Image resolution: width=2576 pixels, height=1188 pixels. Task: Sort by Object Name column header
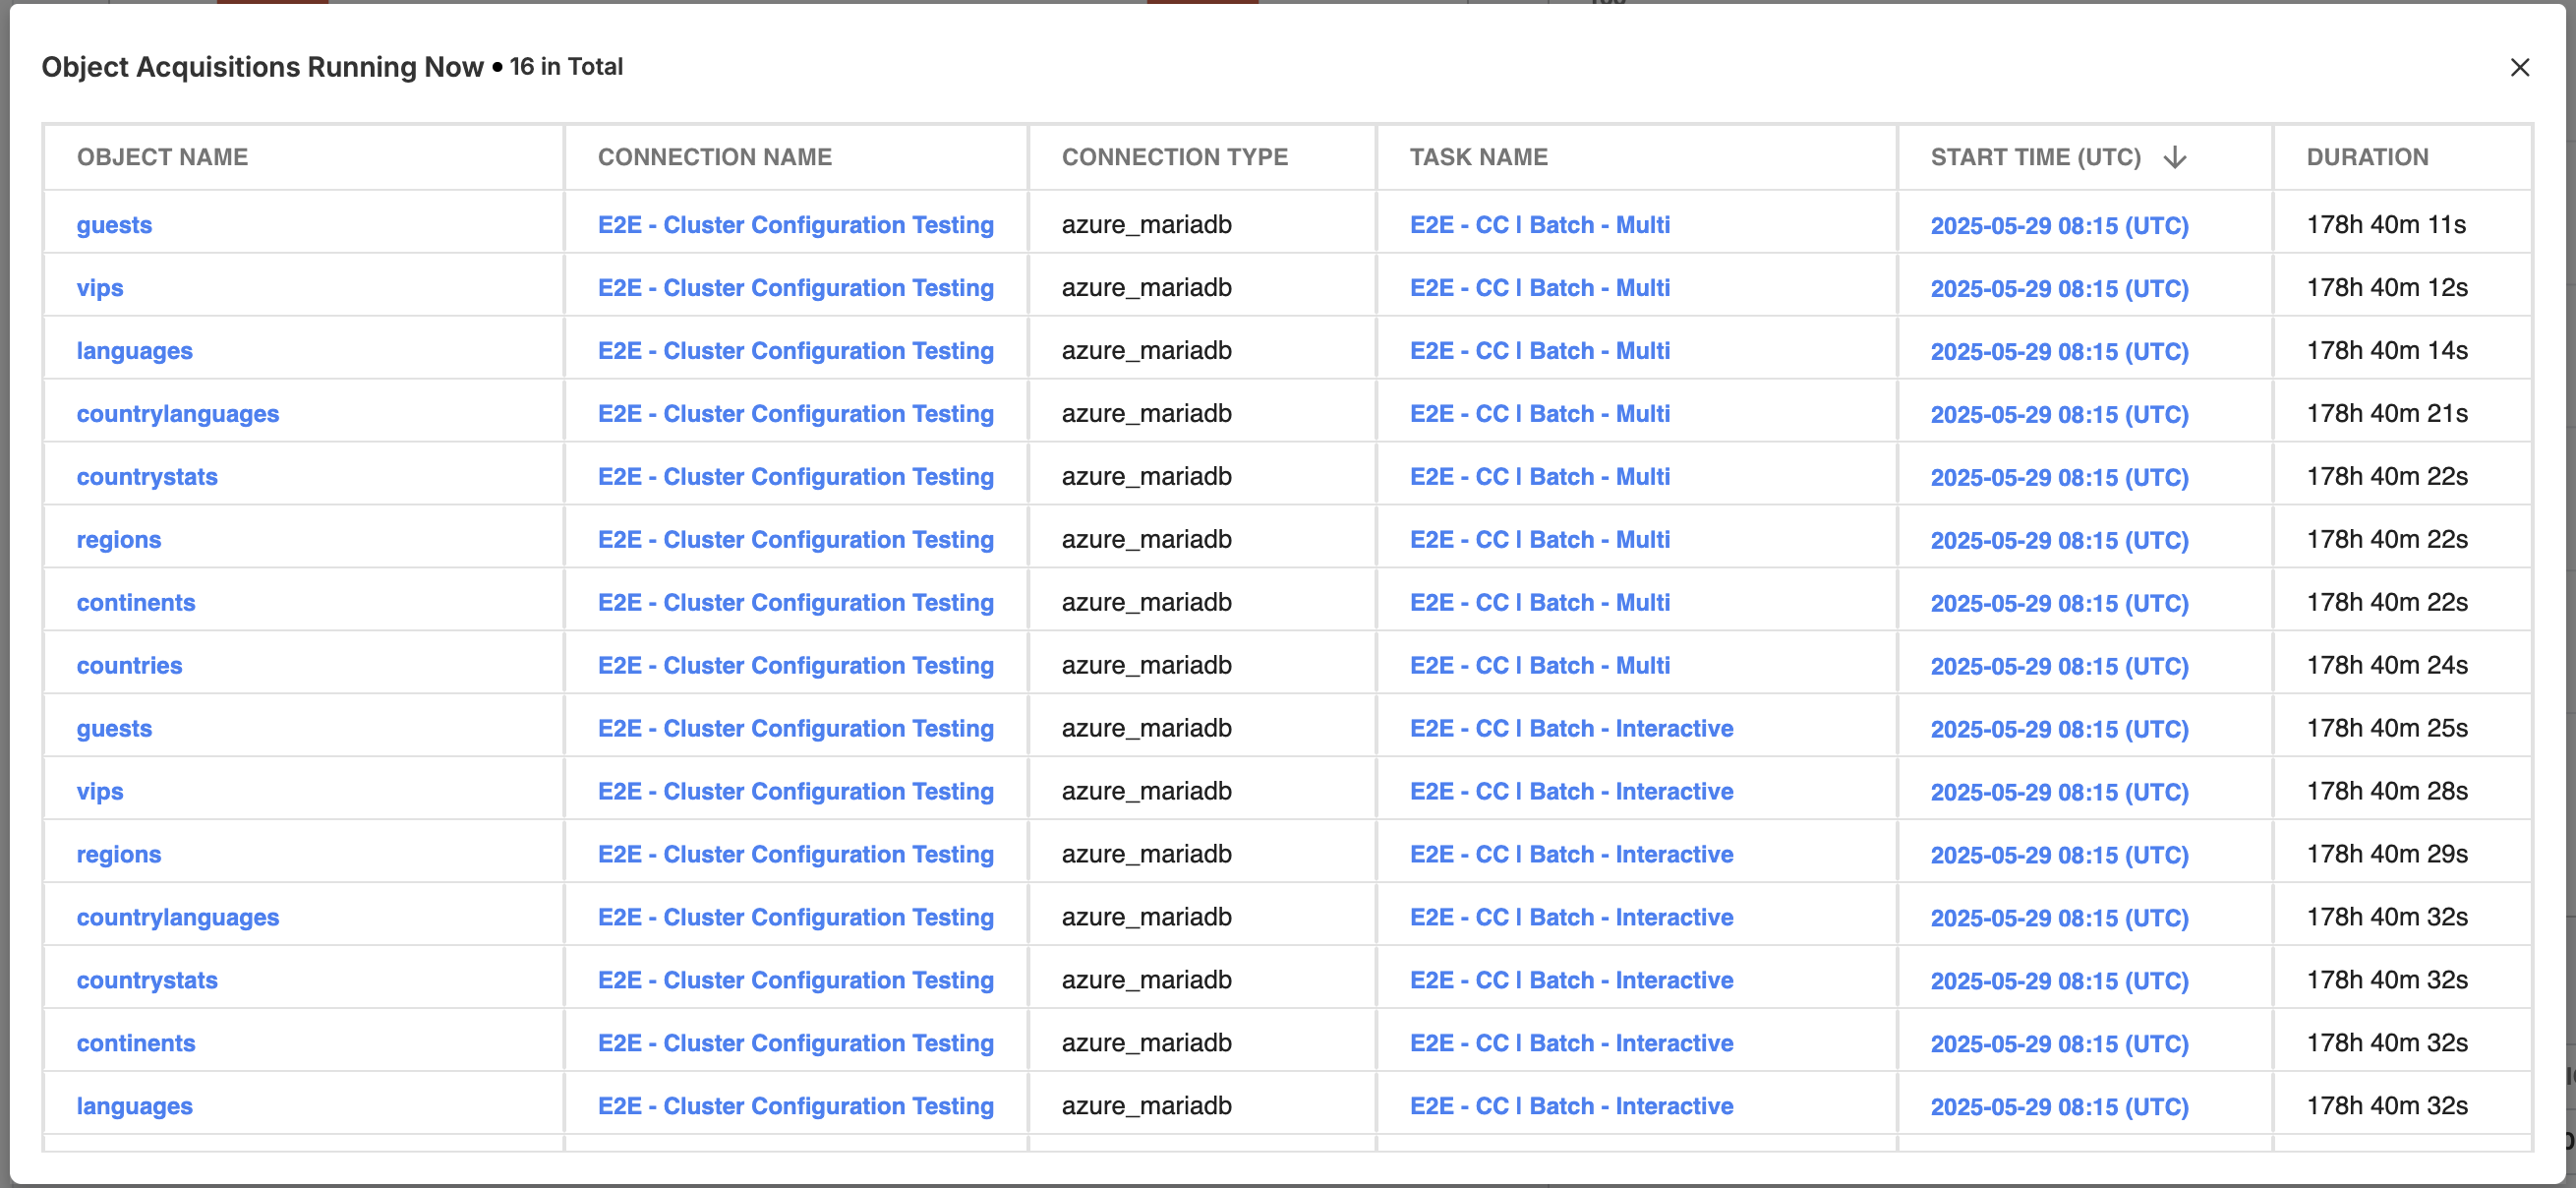162,157
